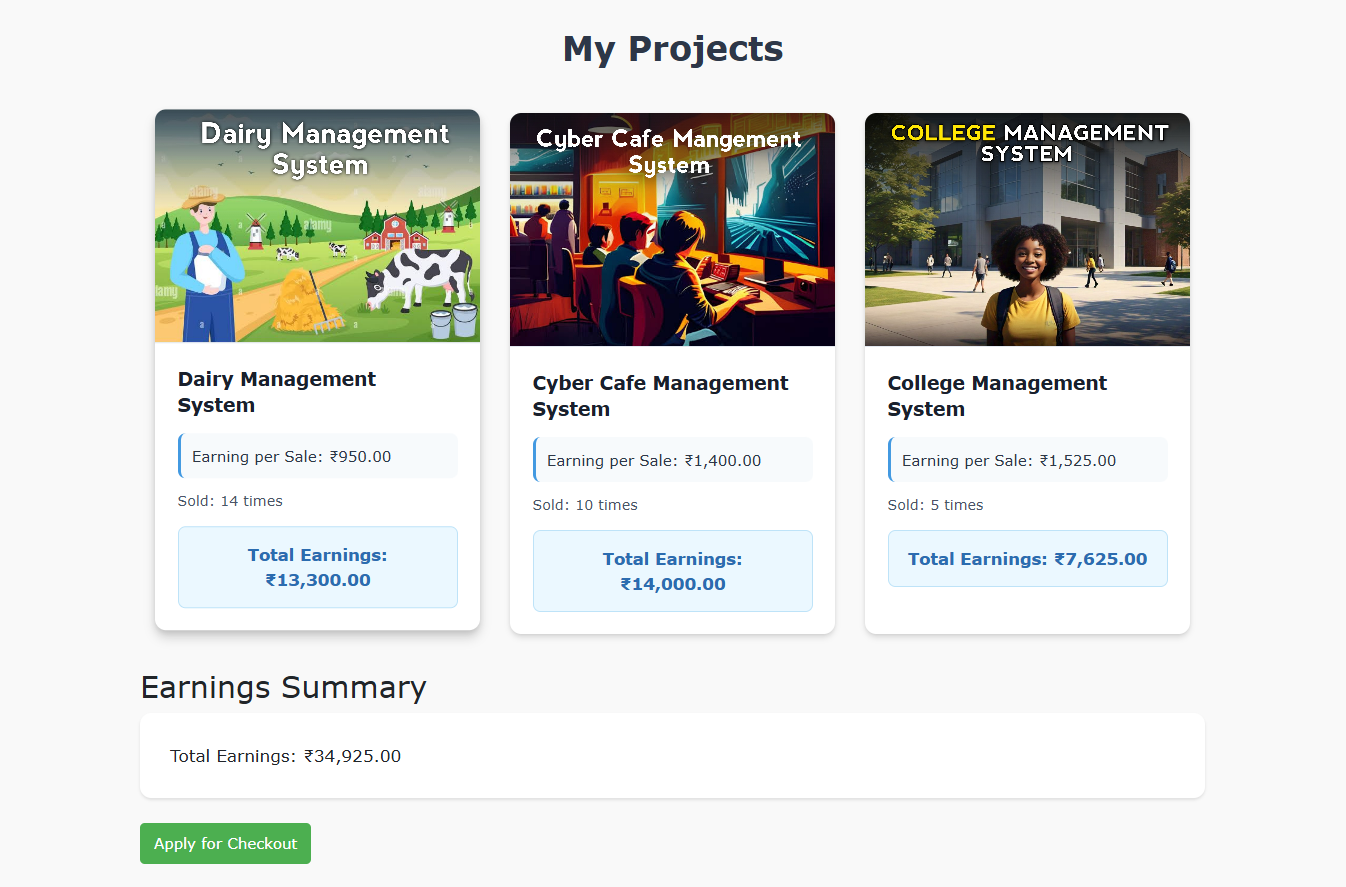Click Total Earnings ₹14,000.00 box
Viewport: 1346px width, 887px height.
[672, 571]
